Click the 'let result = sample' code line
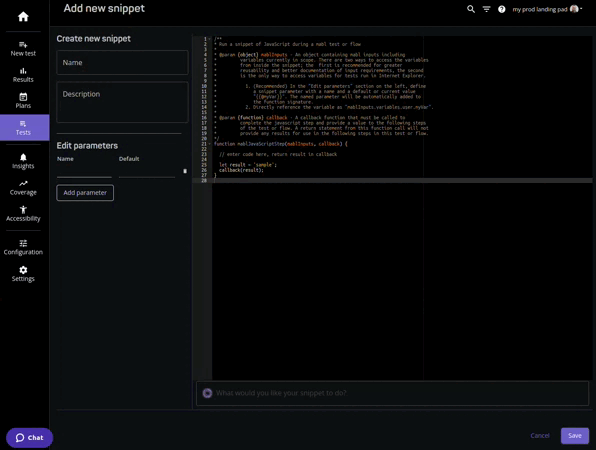Screen dimensions: 596x450 (248, 165)
